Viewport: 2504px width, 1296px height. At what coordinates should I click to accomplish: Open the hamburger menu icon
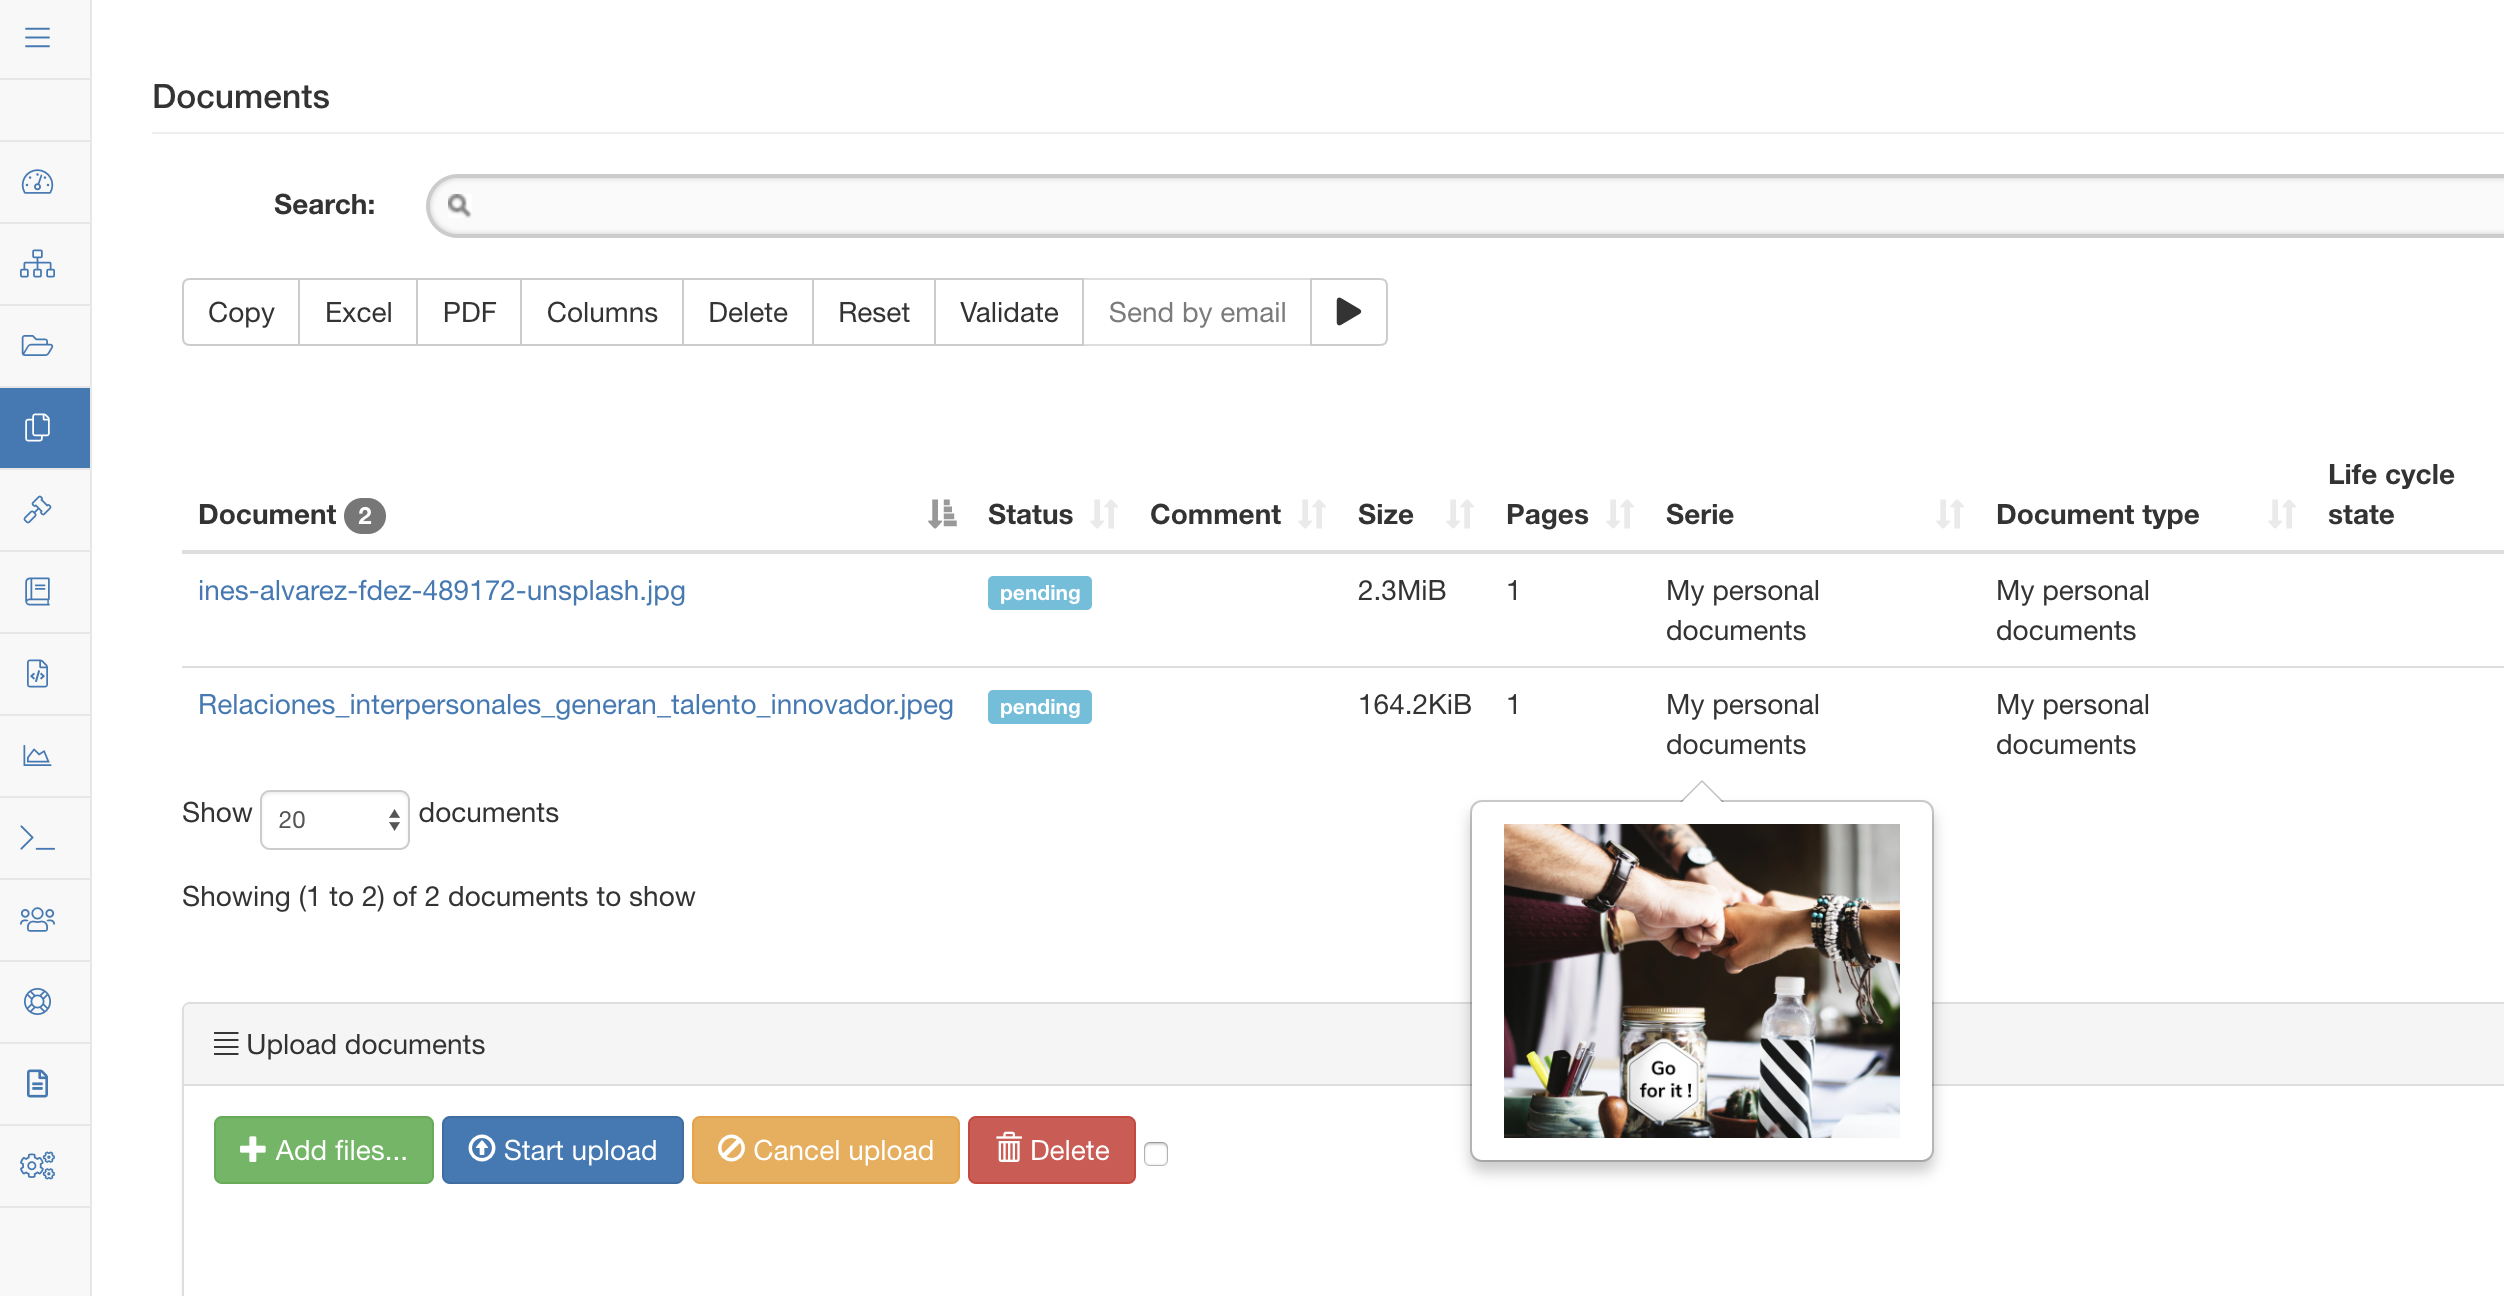point(37,38)
